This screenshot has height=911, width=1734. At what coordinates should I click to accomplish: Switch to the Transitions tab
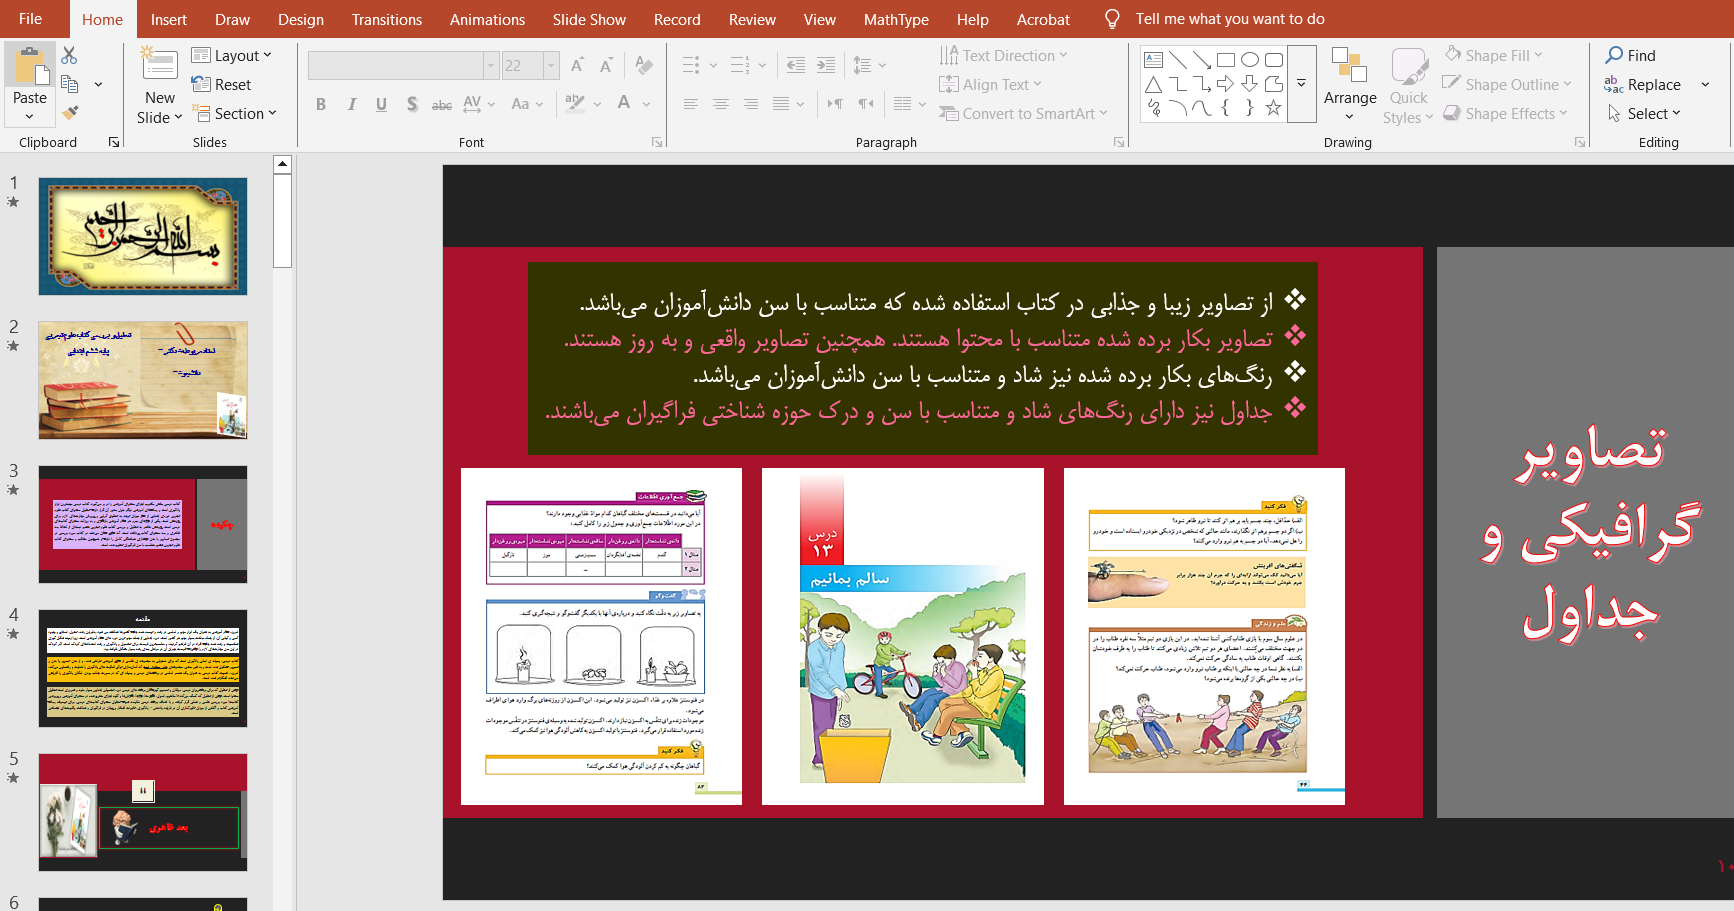(386, 20)
